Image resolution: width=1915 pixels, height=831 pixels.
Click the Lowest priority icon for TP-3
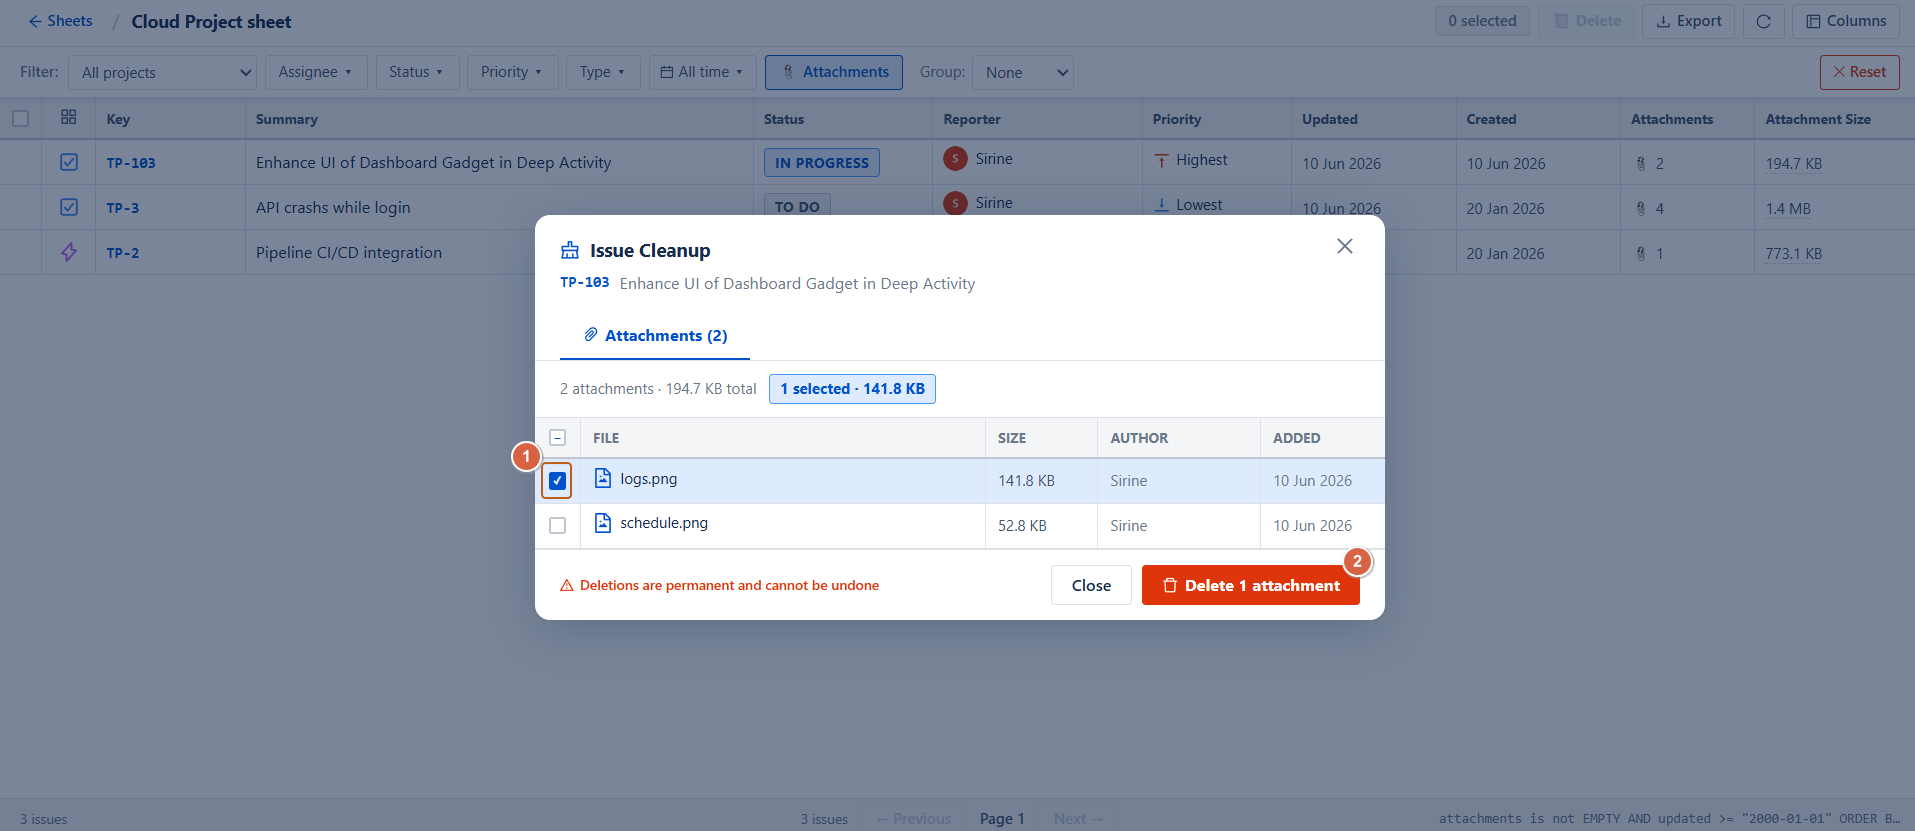(1161, 204)
